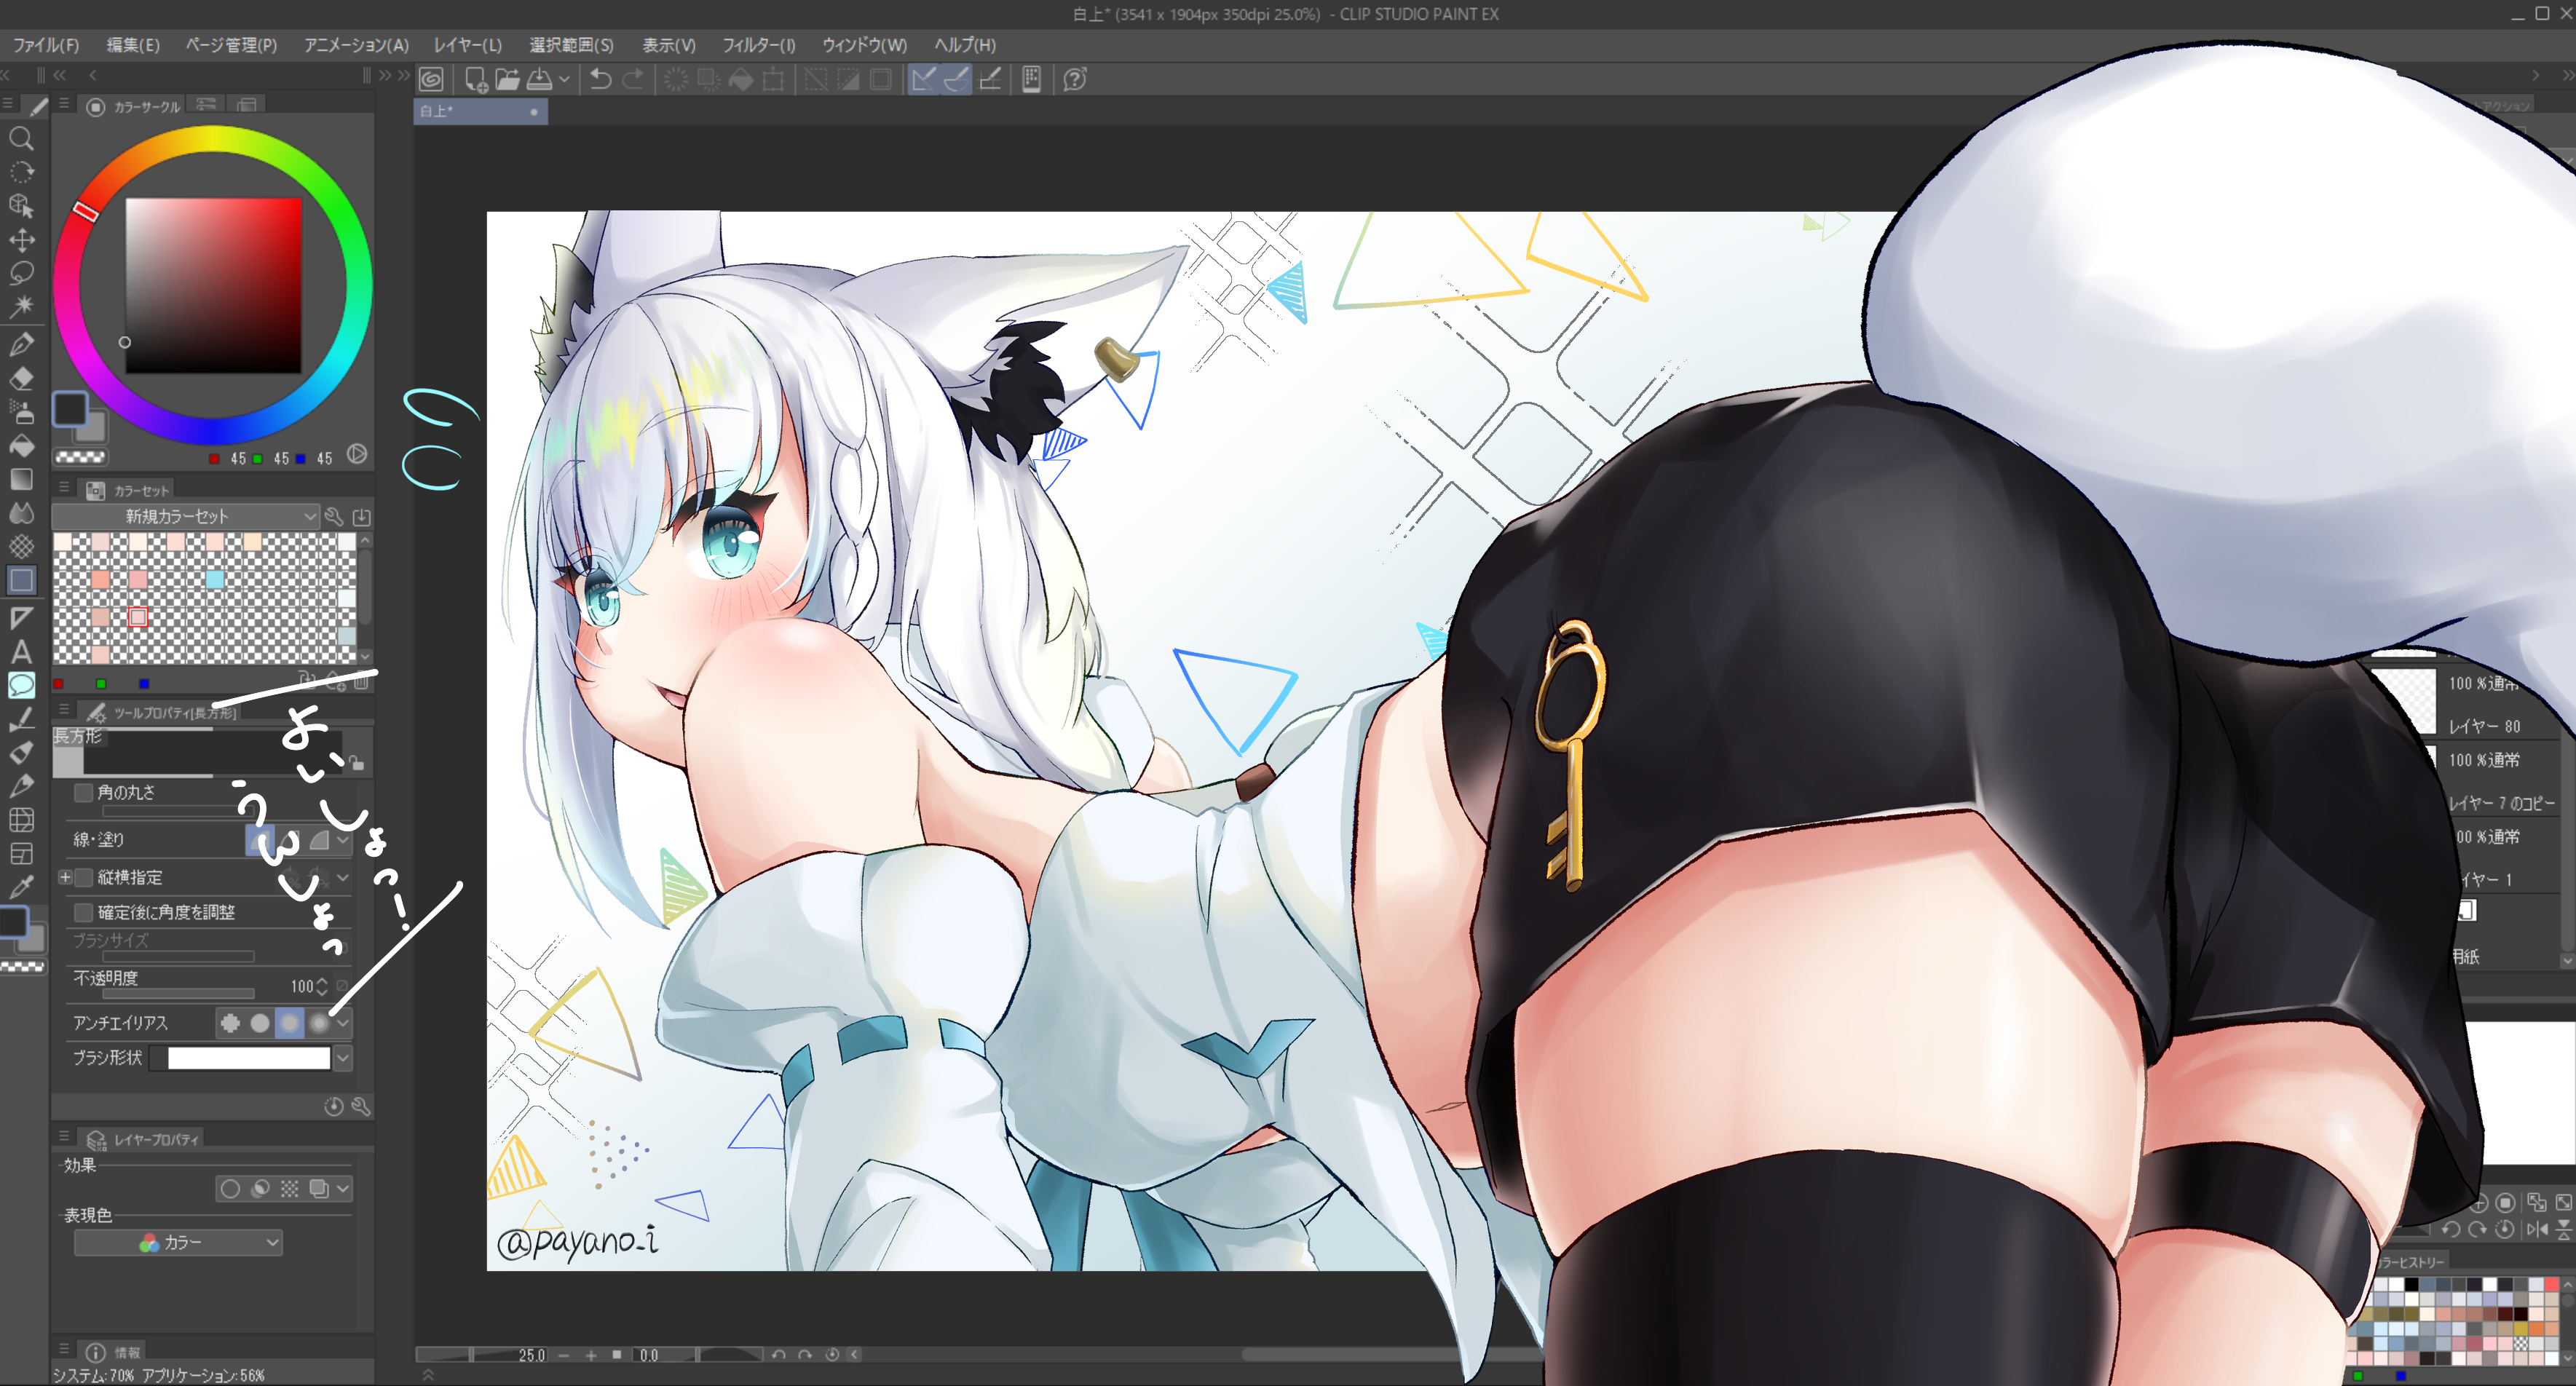
Task: Switch to the 白上* canvas tab
Action: point(481,111)
